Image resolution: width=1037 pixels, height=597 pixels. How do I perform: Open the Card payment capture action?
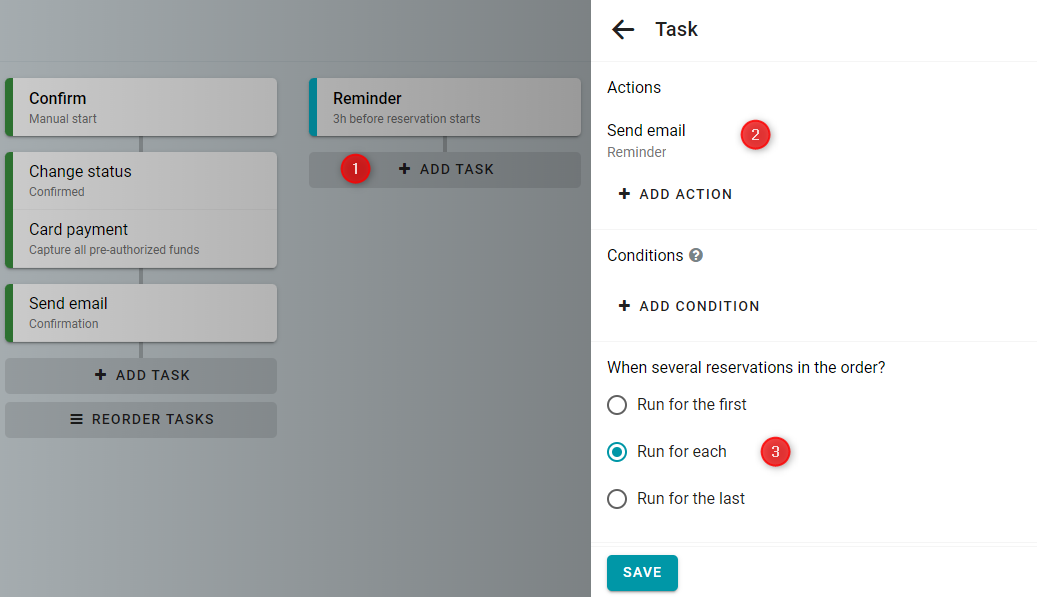pyautogui.click(x=141, y=239)
